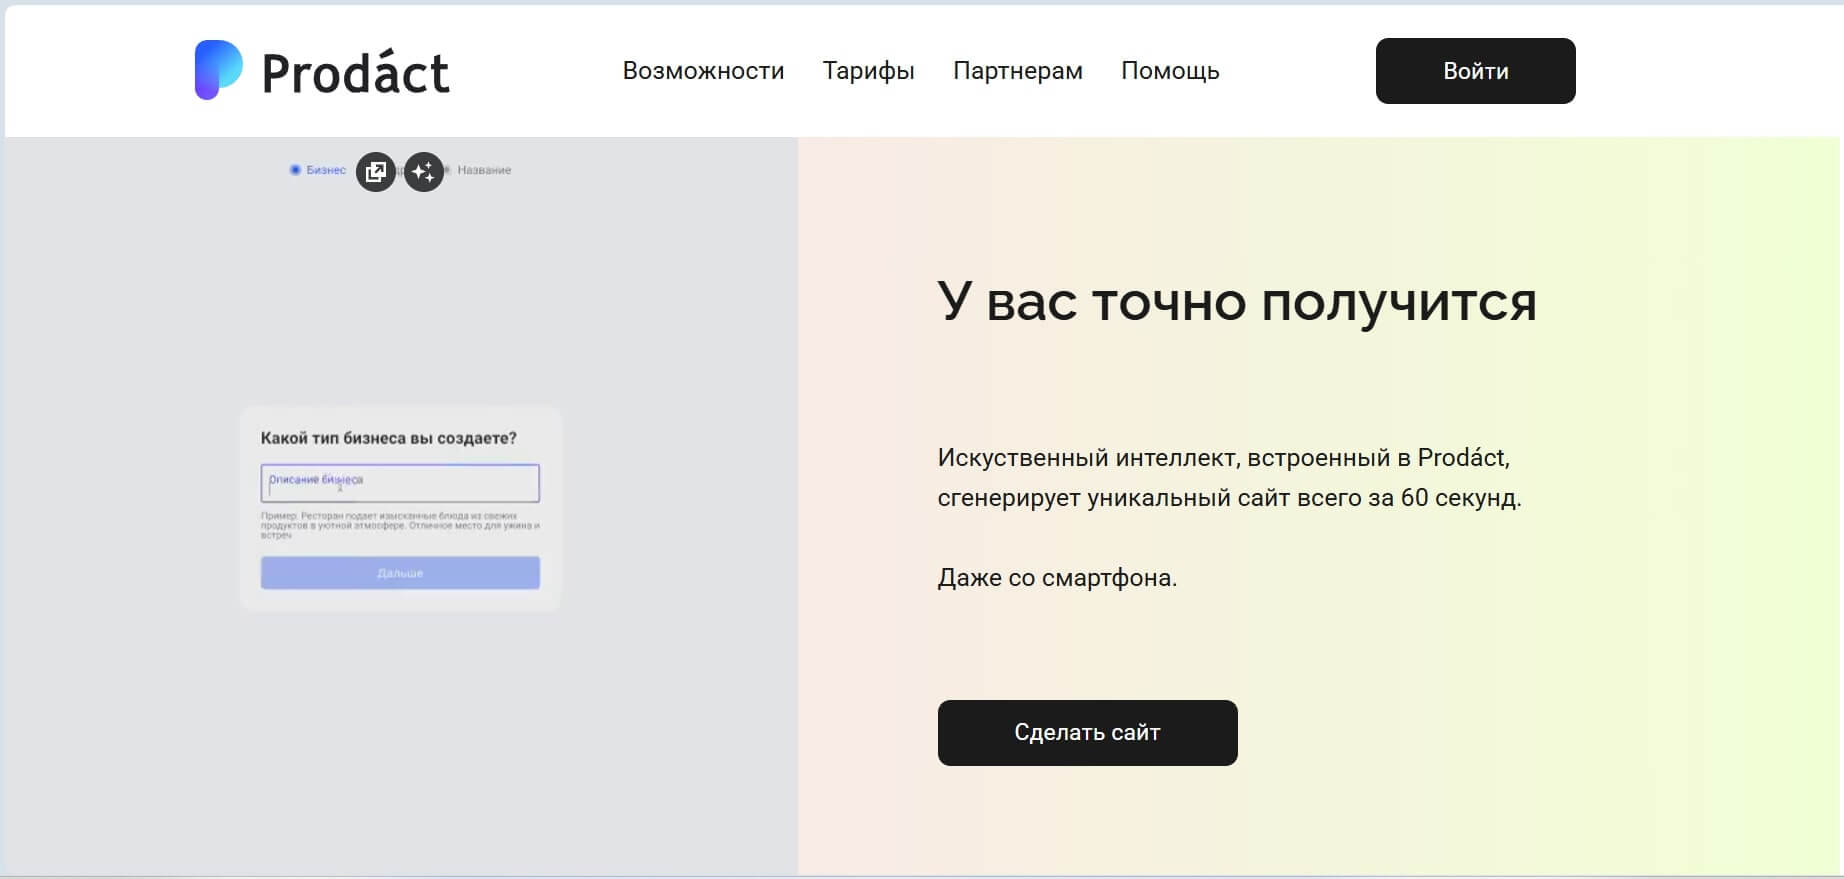Open the Помощь navigation link

(x=1170, y=71)
